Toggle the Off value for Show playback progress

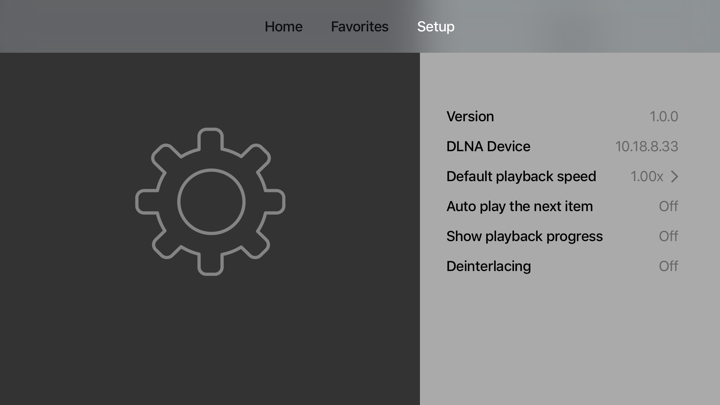click(x=668, y=236)
